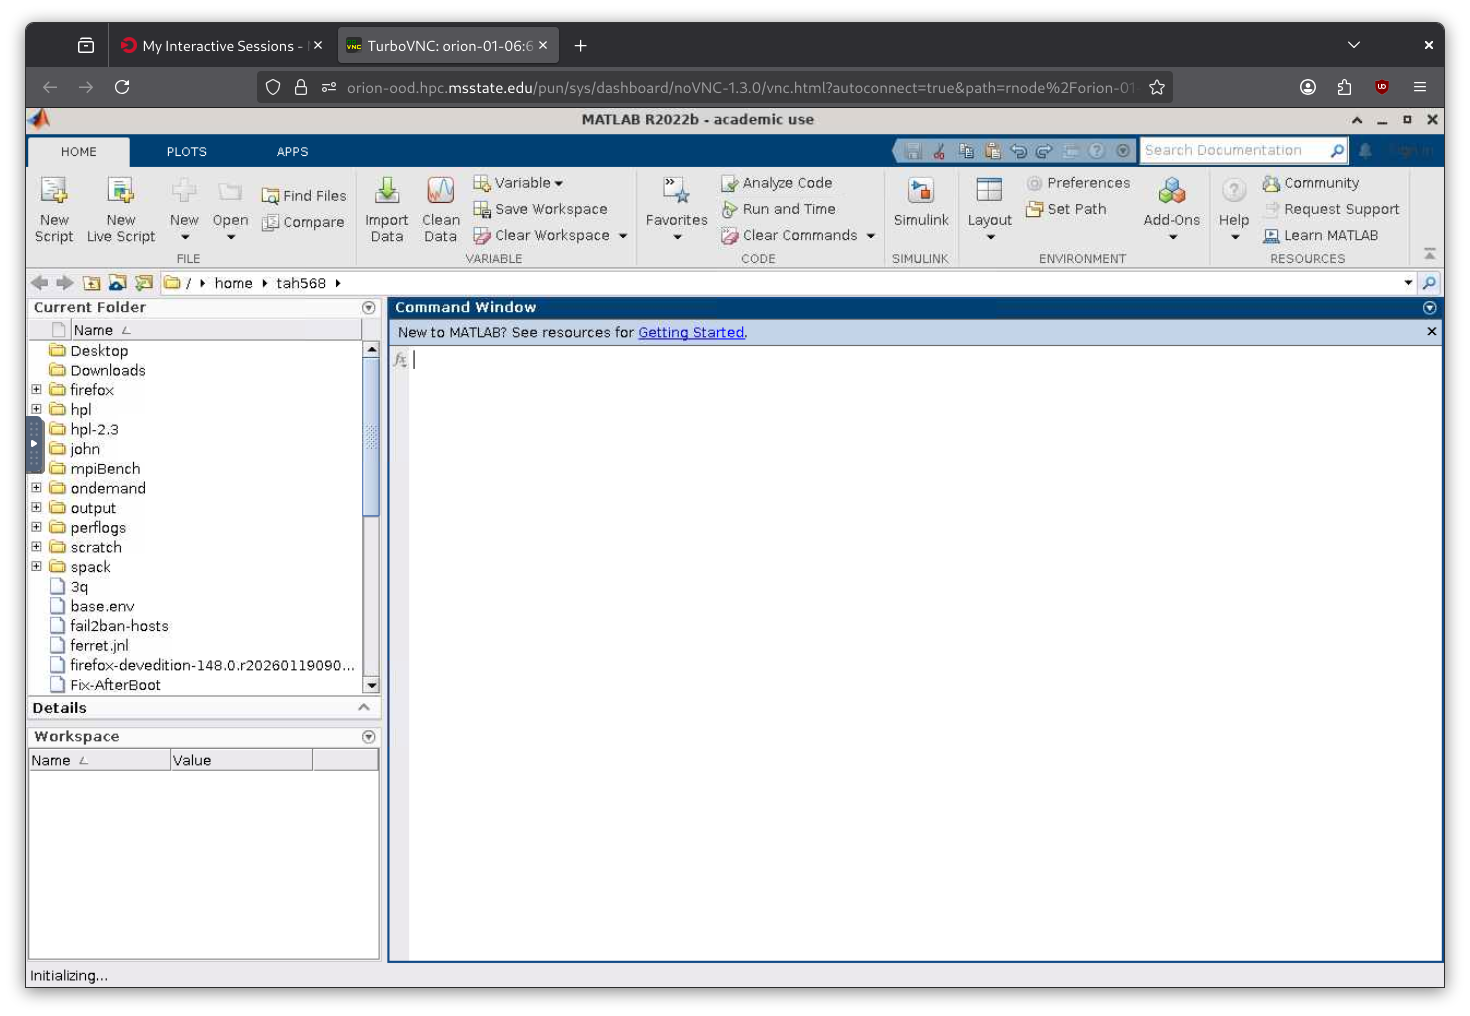Click the quick-access Cut icon
This screenshot has height=1016, width=1470.
click(939, 151)
